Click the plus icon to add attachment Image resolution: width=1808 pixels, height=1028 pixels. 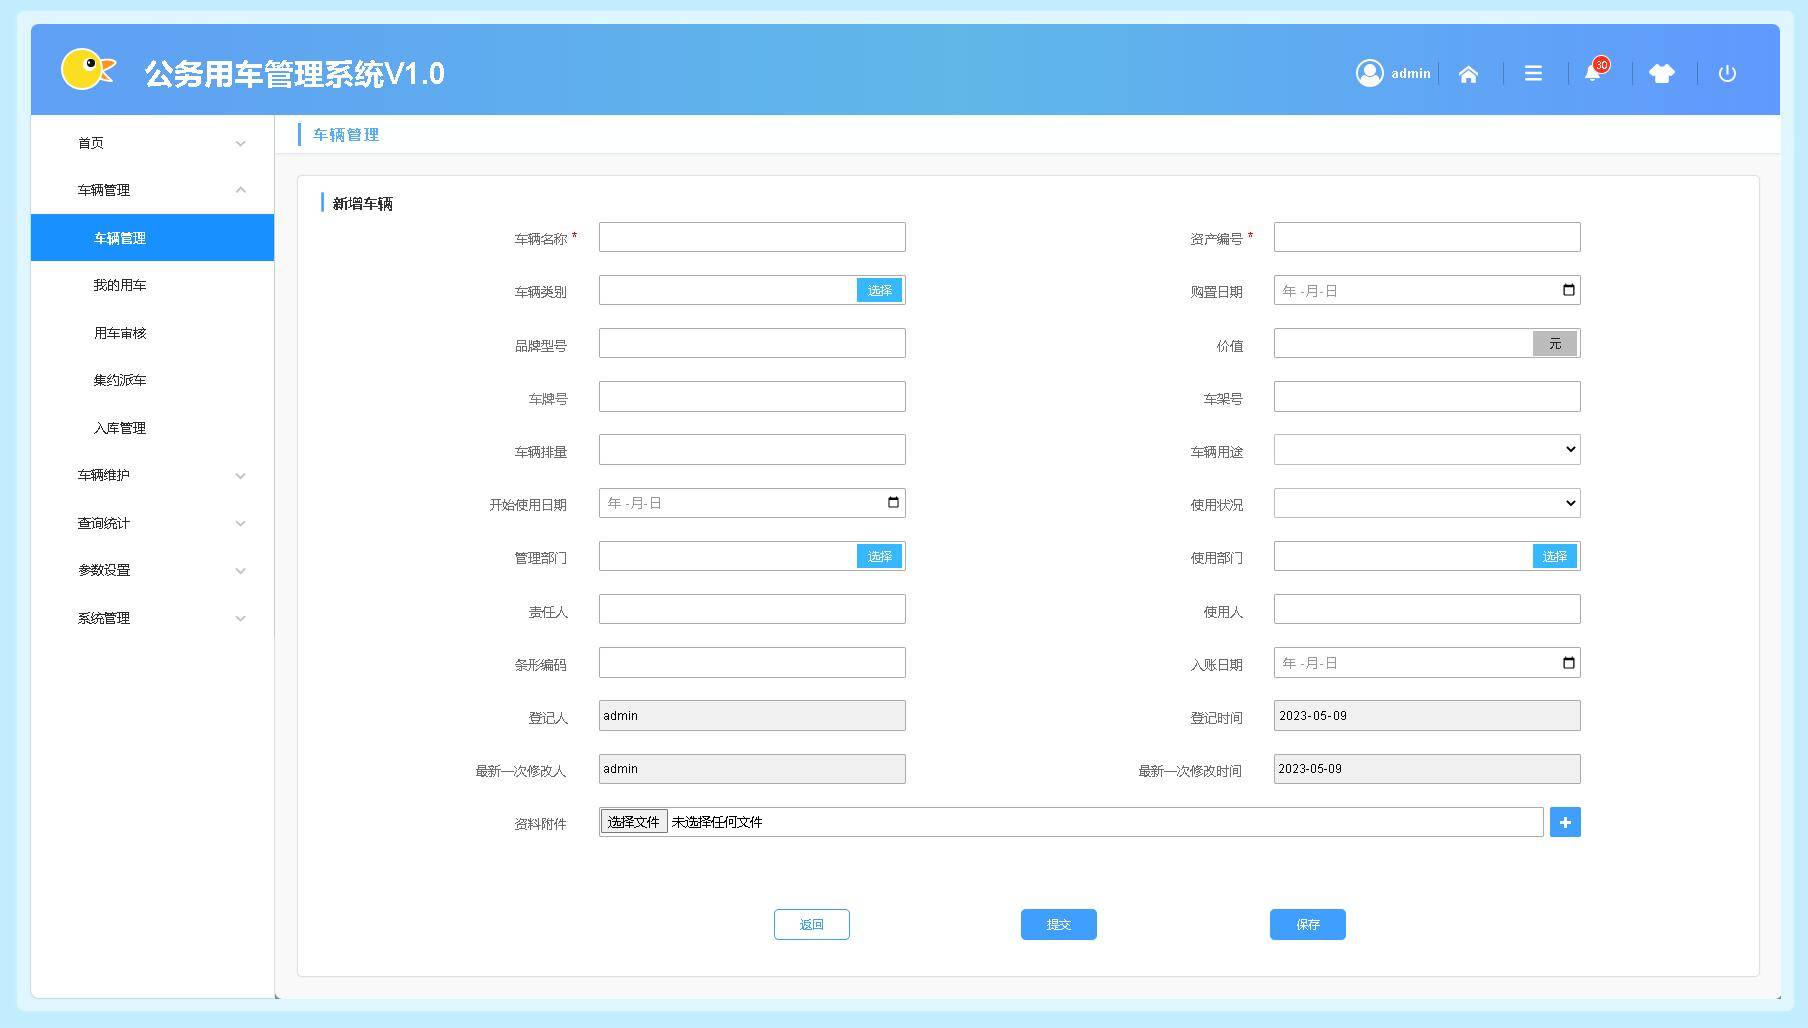[1565, 822]
